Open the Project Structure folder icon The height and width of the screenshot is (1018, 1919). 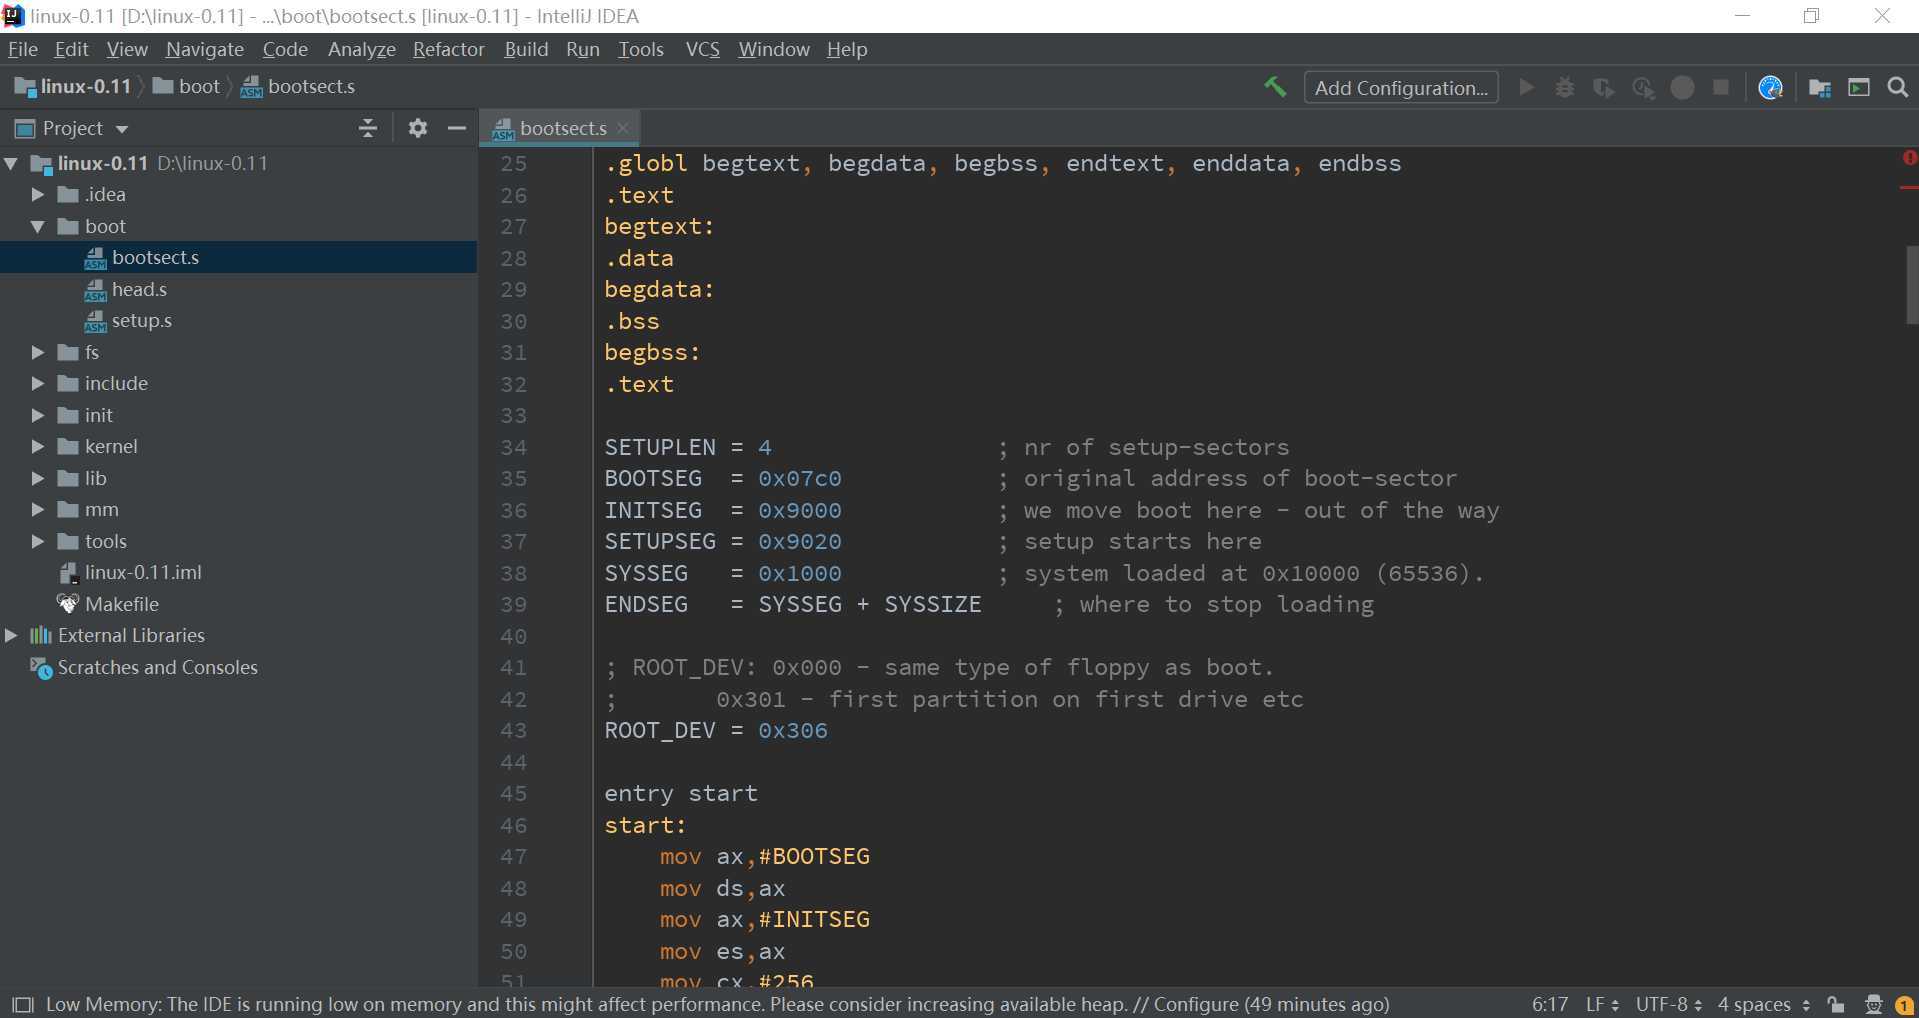[x=1820, y=88]
